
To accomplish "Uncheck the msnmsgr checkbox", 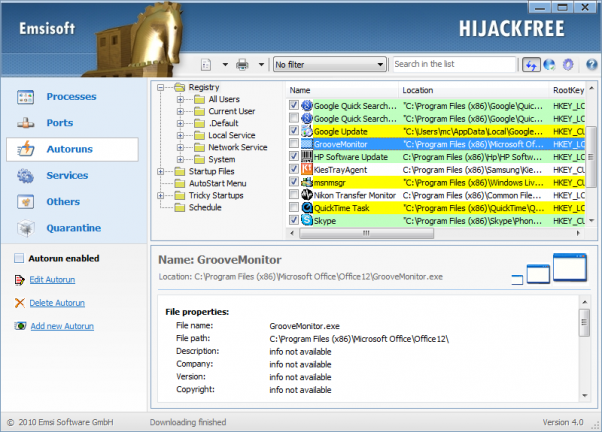I will (294, 181).
